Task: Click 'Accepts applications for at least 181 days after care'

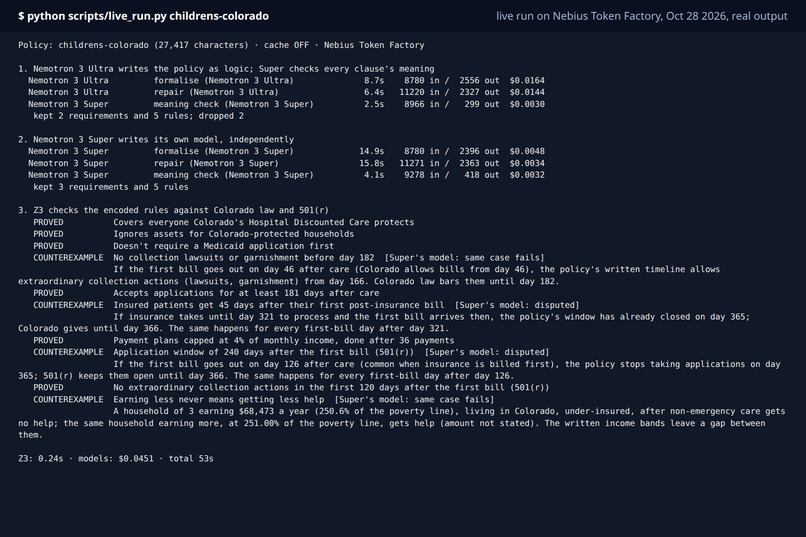Action: point(246,293)
